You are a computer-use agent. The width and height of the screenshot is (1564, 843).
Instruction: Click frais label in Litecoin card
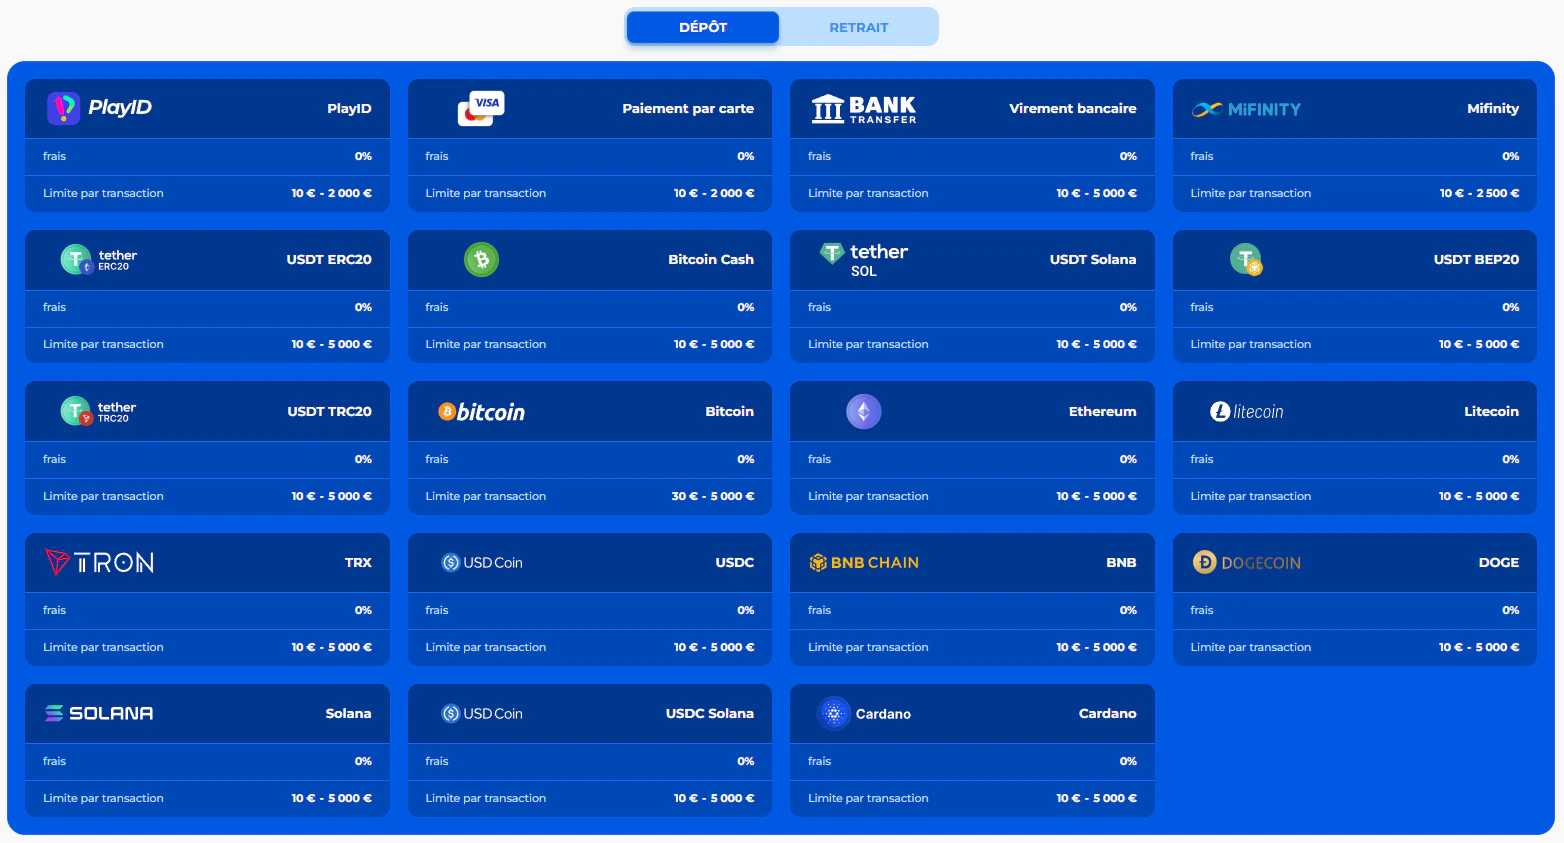click(x=1201, y=459)
